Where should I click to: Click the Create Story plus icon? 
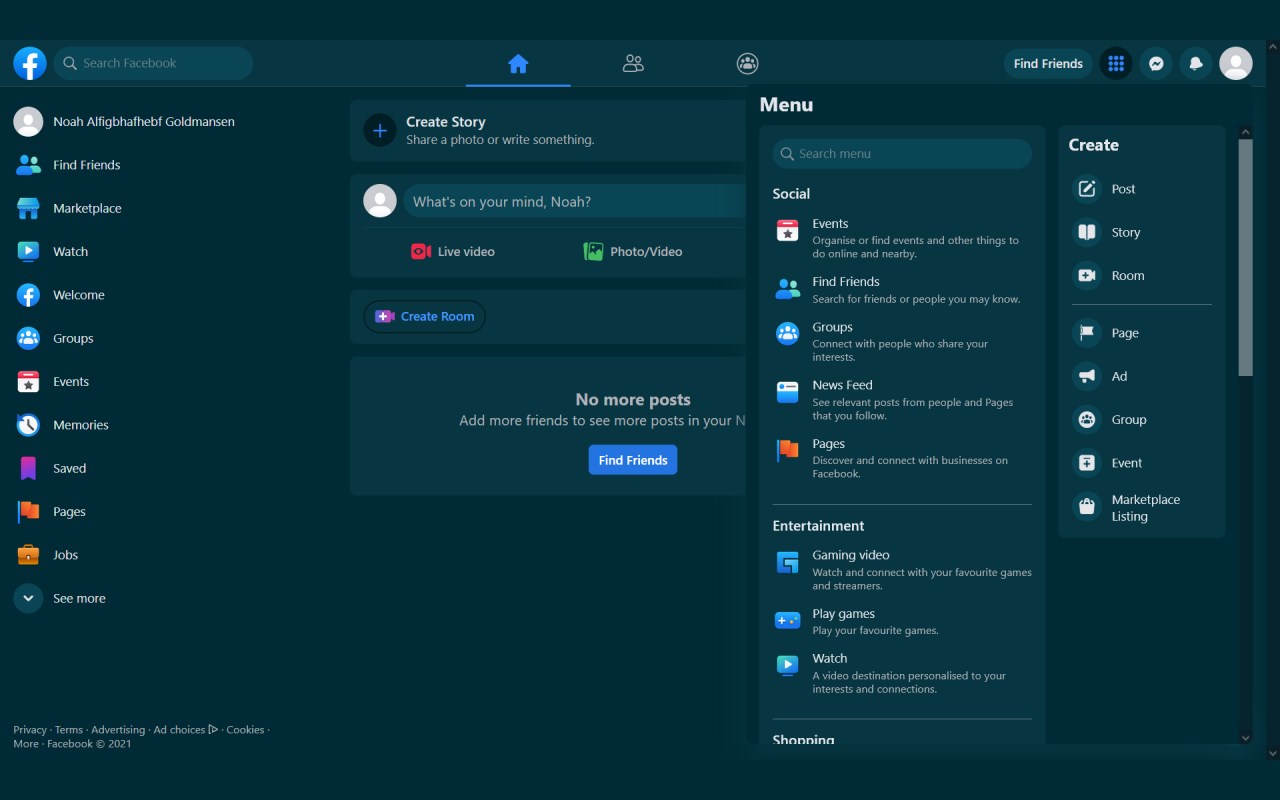pos(380,130)
